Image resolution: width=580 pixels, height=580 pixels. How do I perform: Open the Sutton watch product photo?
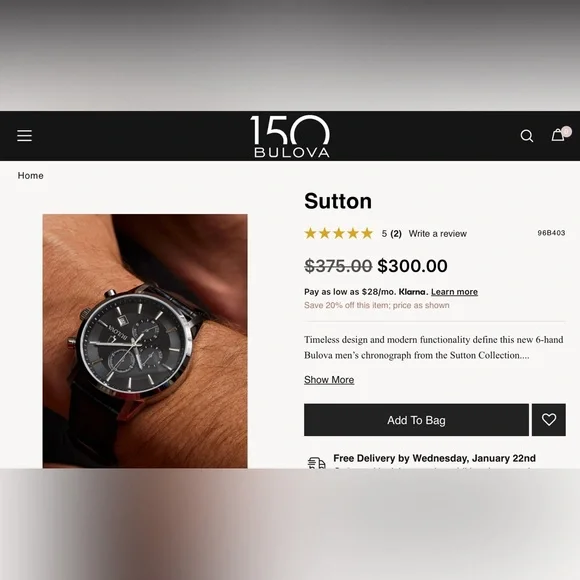145,341
